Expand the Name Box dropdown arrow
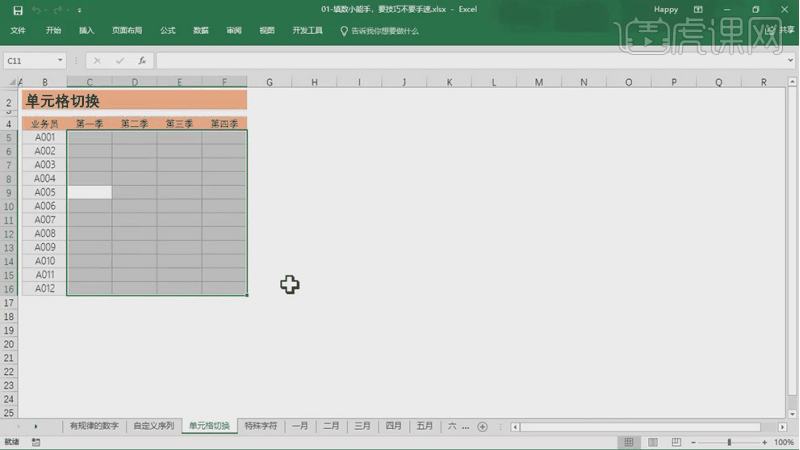The image size is (800, 450). [x=60, y=60]
